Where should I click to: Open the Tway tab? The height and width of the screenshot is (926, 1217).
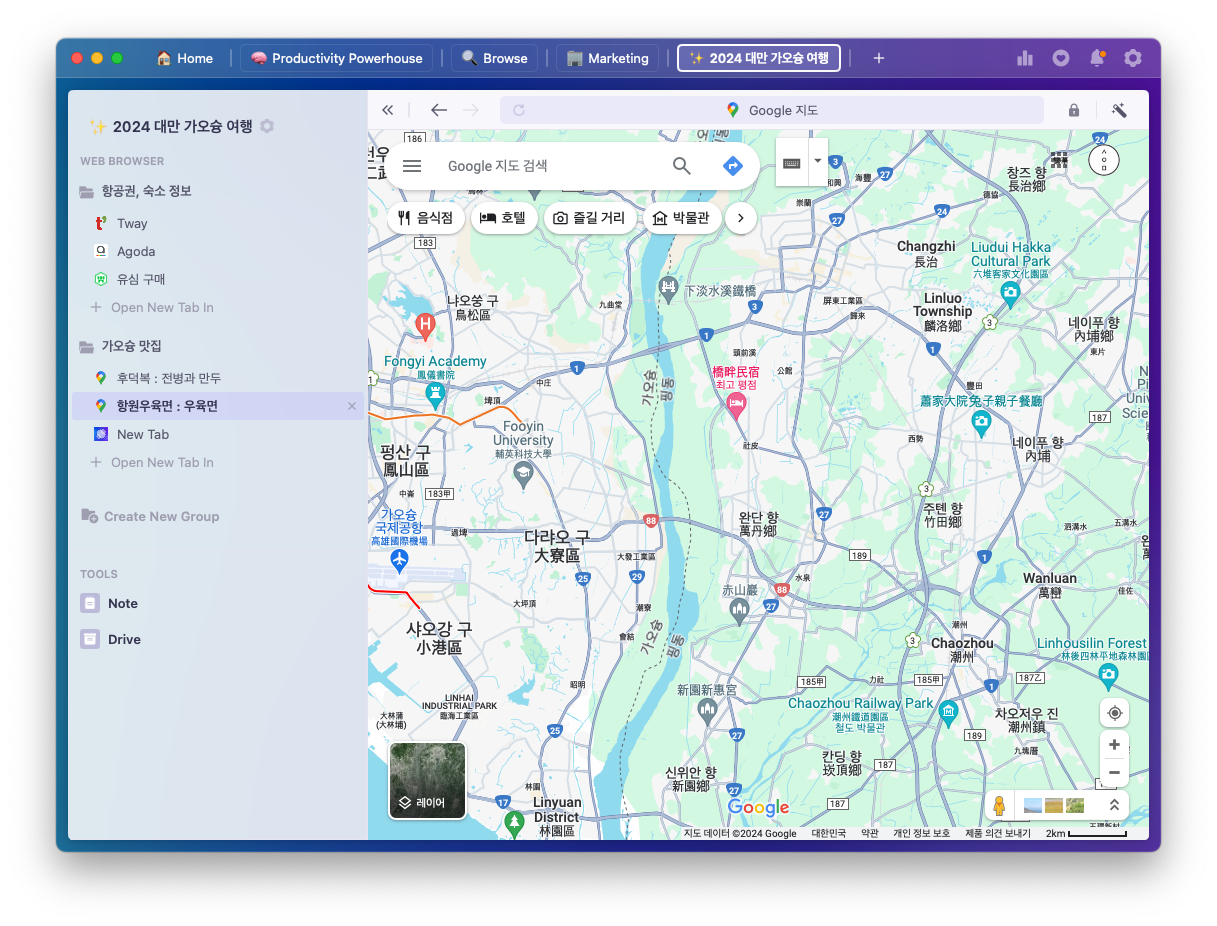(132, 224)
